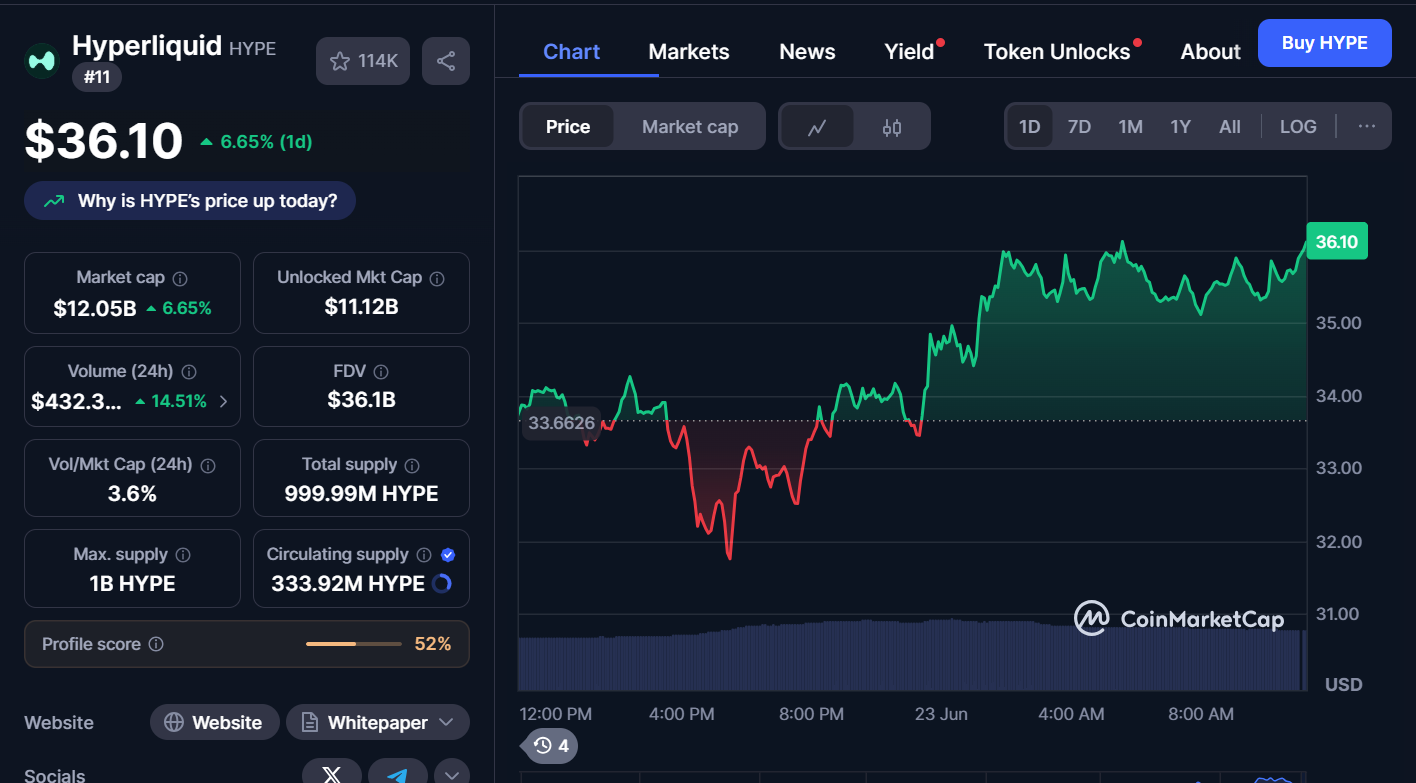1416x783 pixels.
Task: Open the Token Unlocks tab
Action: pyautogui.click(x=1057, y=52)
